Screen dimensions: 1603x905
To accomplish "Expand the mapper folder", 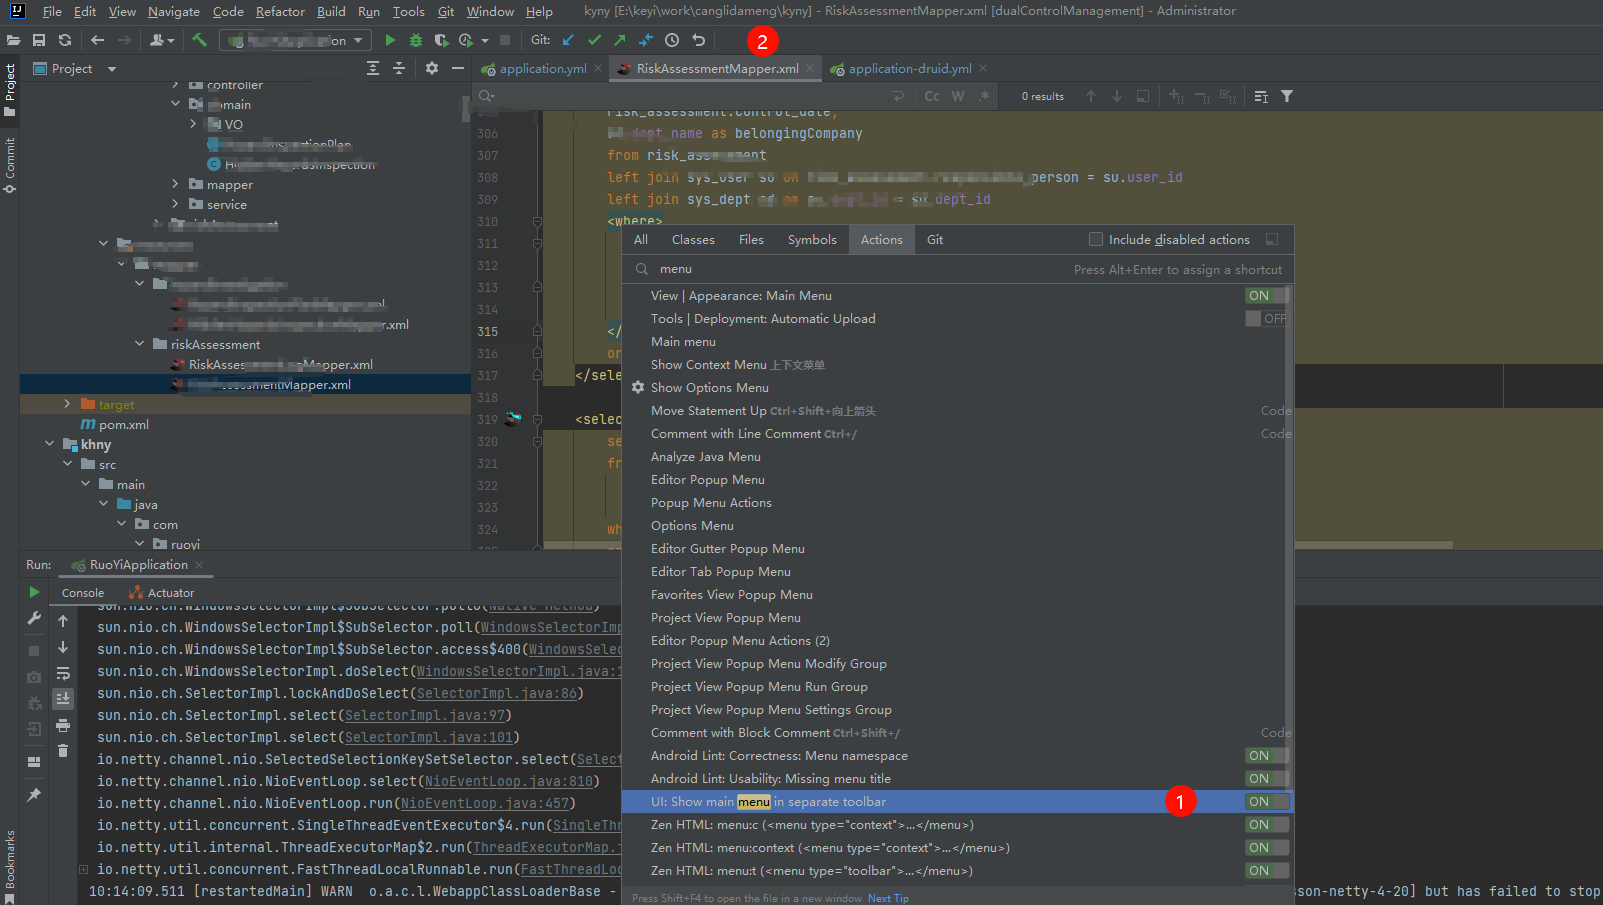I will [x=175, y=184].
